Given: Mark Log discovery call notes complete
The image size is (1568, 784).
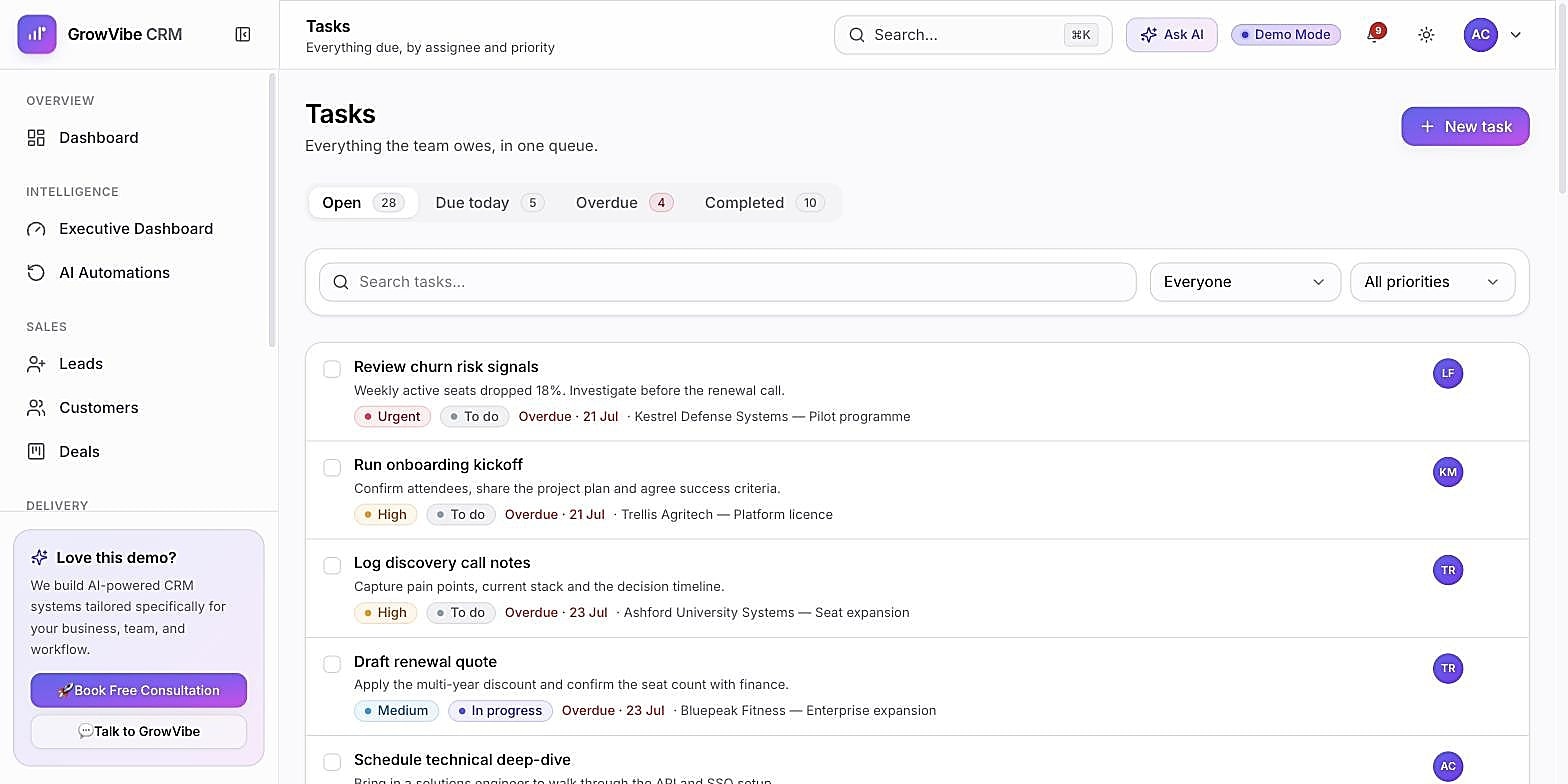Looking at the screenshot, I should click(x=332, y=565).
